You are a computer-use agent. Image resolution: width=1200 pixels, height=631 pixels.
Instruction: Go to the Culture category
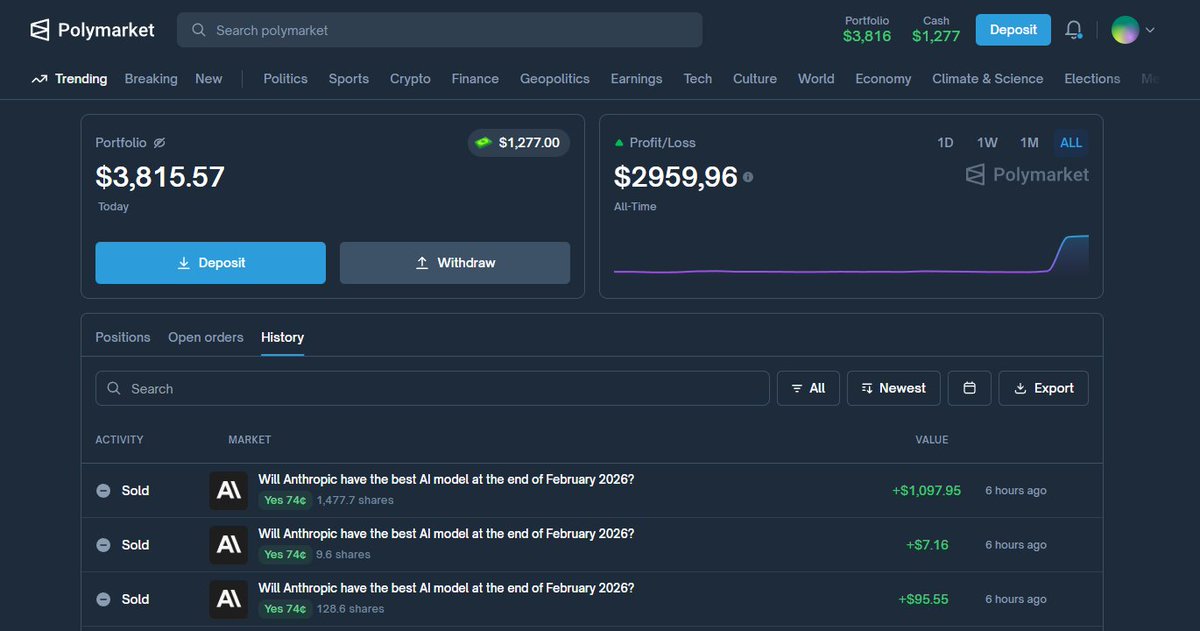[x=755, y=79]
